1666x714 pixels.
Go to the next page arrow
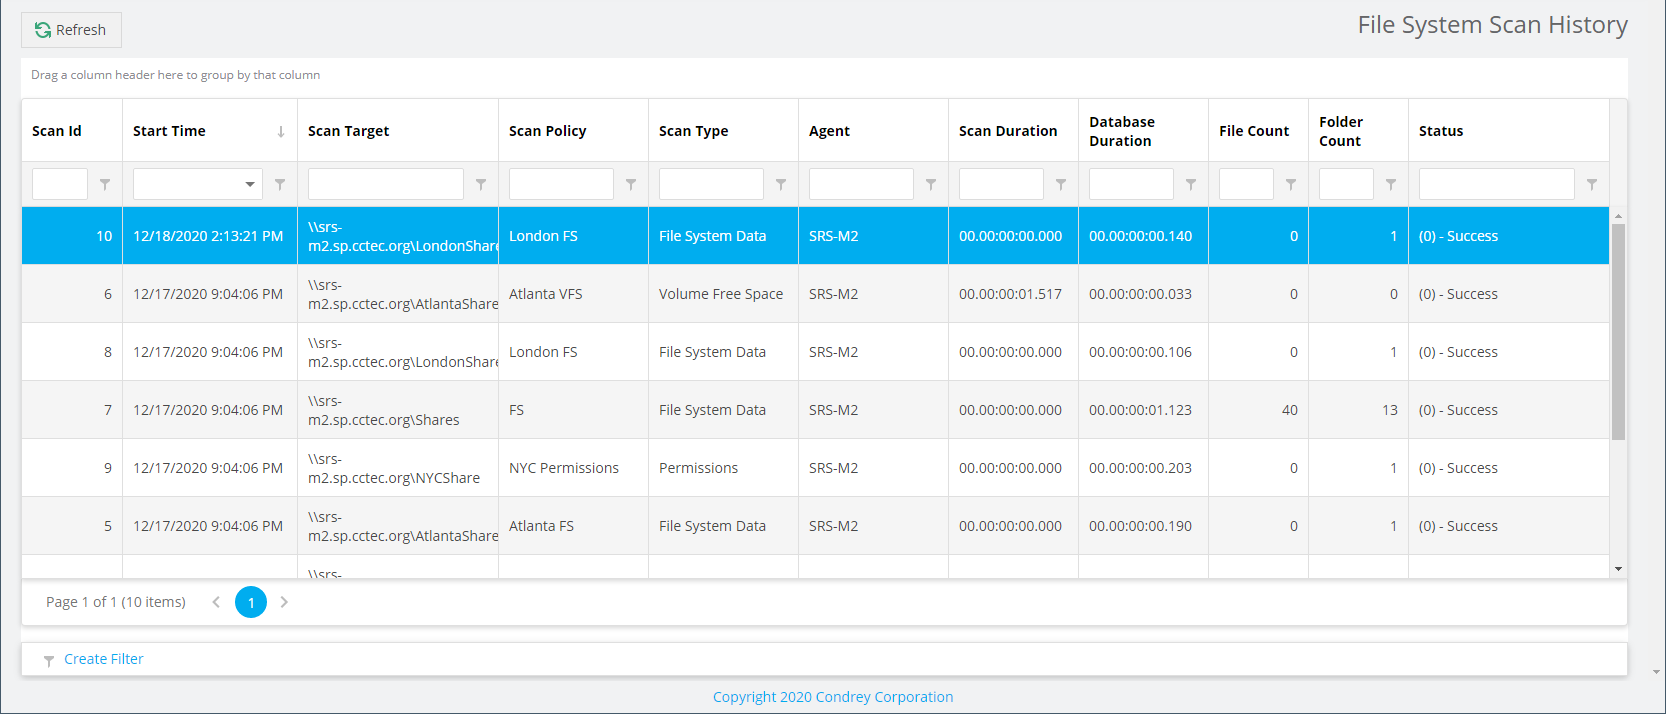284,602
